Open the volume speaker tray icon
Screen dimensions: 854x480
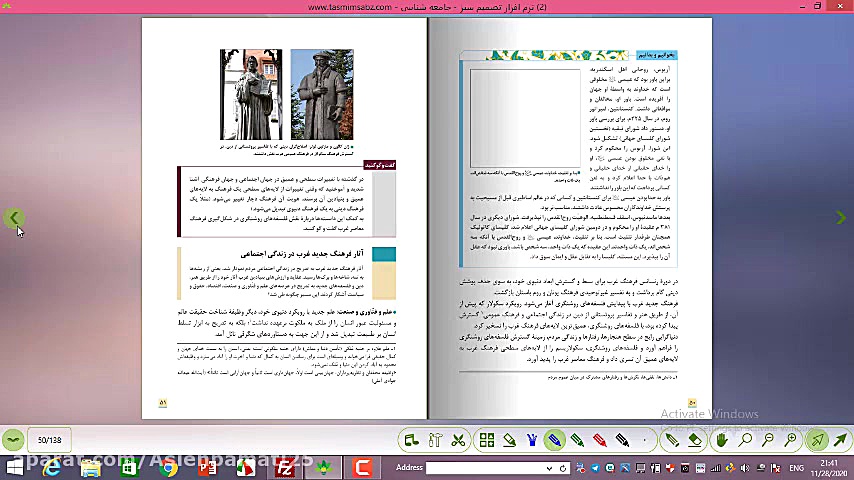(x=745, y=468)
